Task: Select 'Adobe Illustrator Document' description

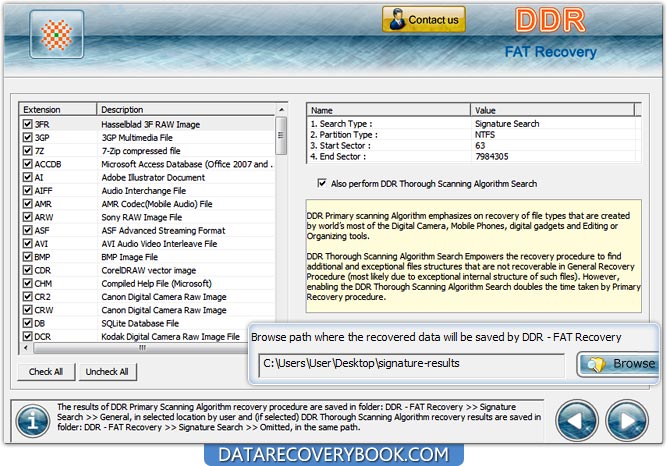Action: point(153,177)
